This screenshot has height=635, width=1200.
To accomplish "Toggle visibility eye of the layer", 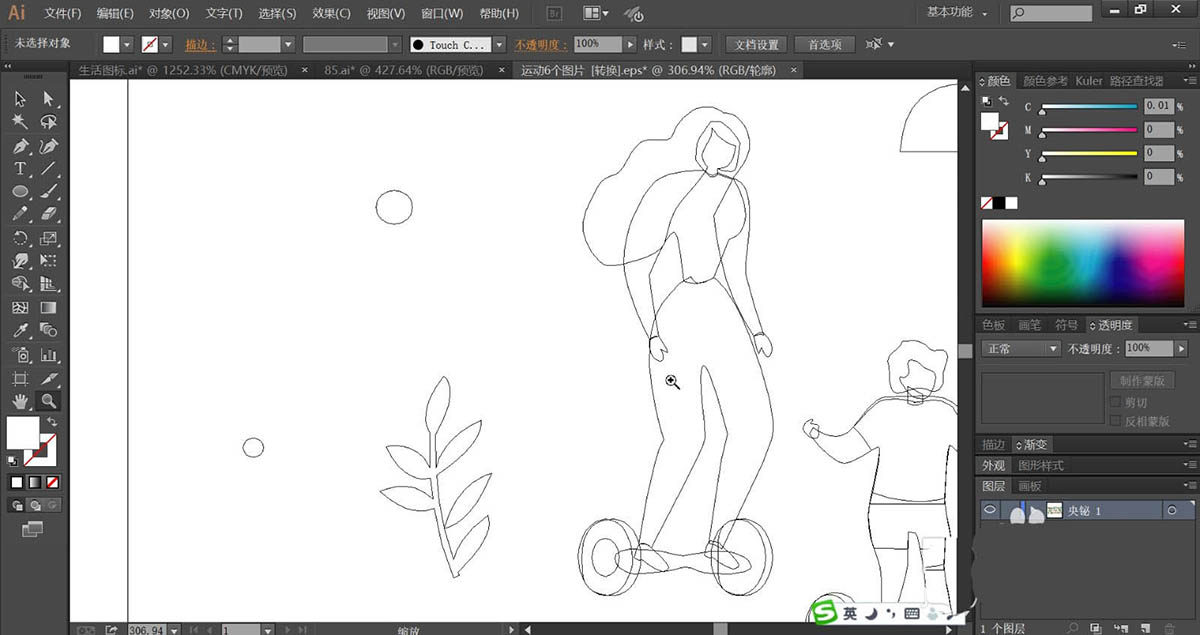I will (x=990, y=510).
